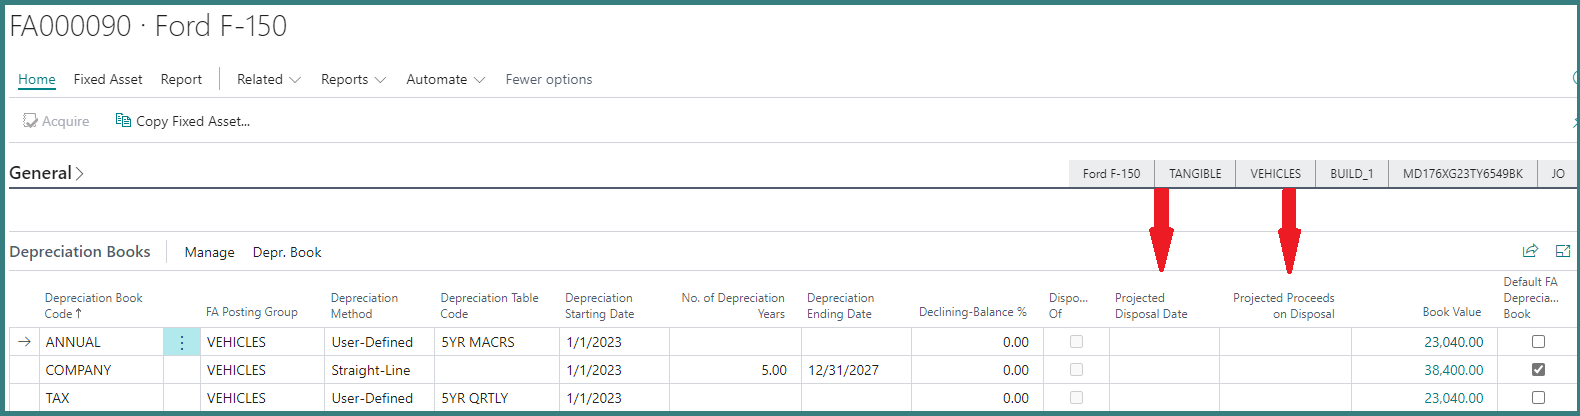Open ANNUAL book value 23,040.00 link
The height and width of the screenshot is (416, 1580).
click(x=1454, y=342)
